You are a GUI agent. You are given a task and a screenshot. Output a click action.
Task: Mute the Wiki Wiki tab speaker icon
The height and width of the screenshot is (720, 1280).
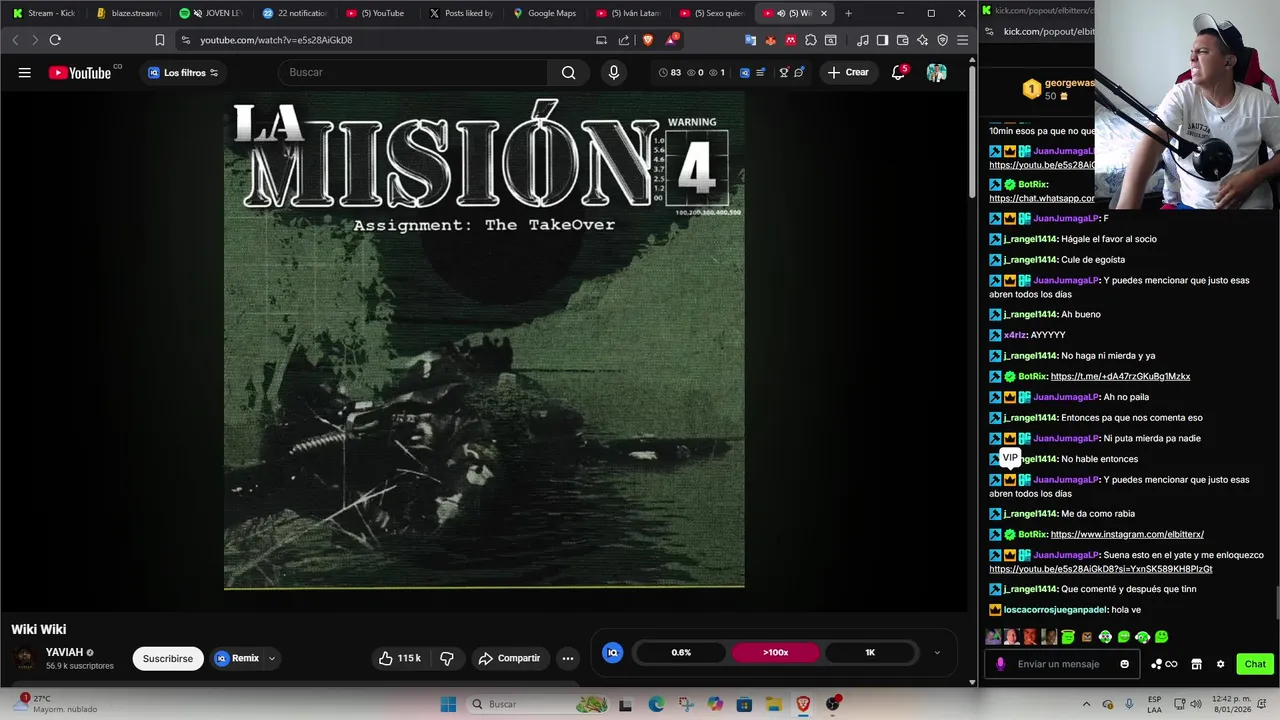pos(781,13)
